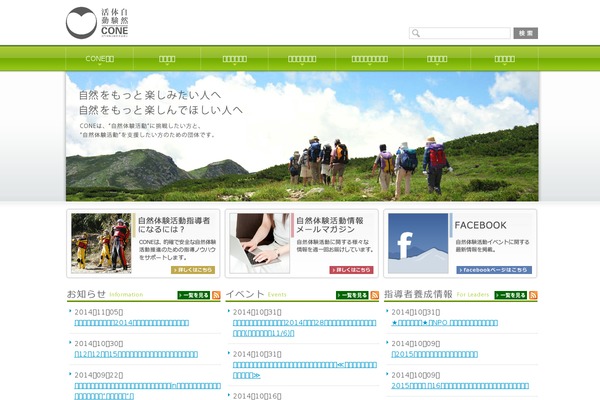Click yellow 詳しくはこちら button in instructor card
Image resolution: width=600 pixels, height=400 pixels.
193,270
